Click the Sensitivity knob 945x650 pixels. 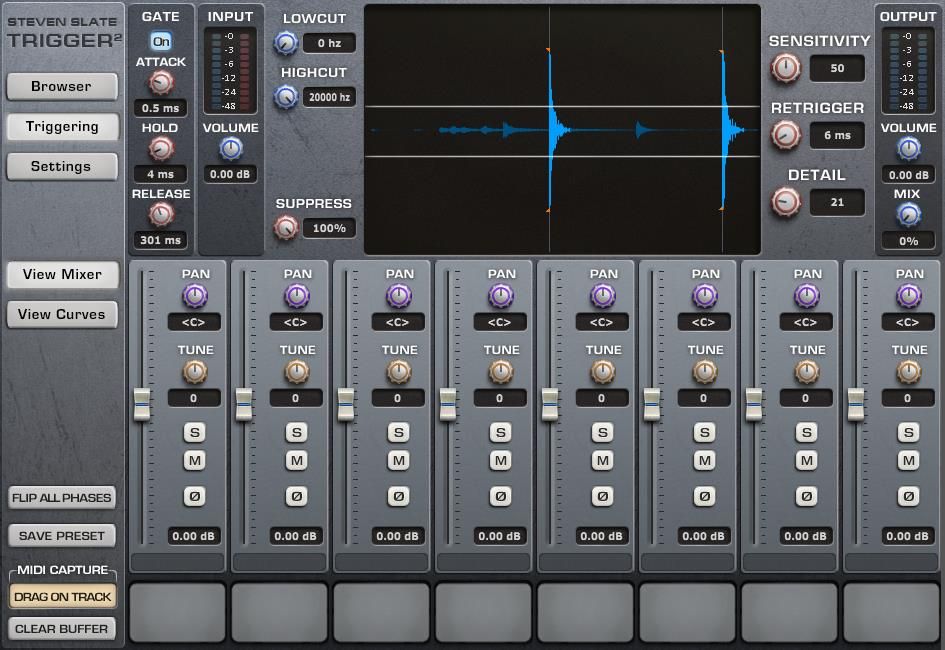pyautogui.click(x=786, y=68)
